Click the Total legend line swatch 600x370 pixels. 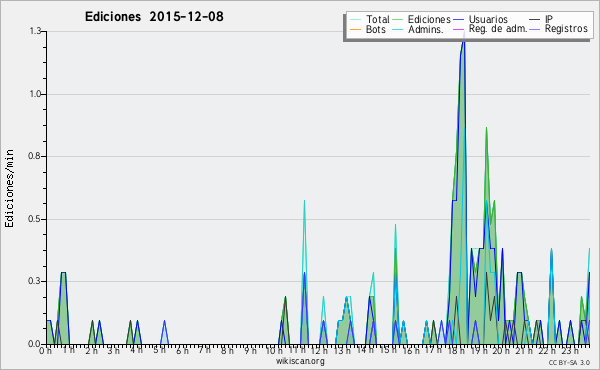pos(355,20)
